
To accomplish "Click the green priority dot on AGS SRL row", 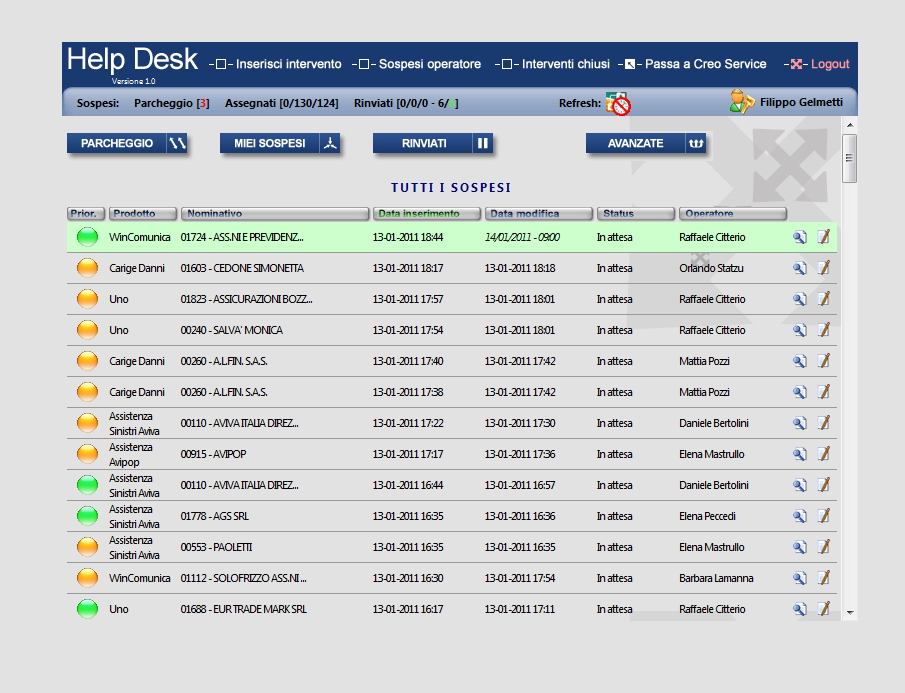I will [86, 515].
